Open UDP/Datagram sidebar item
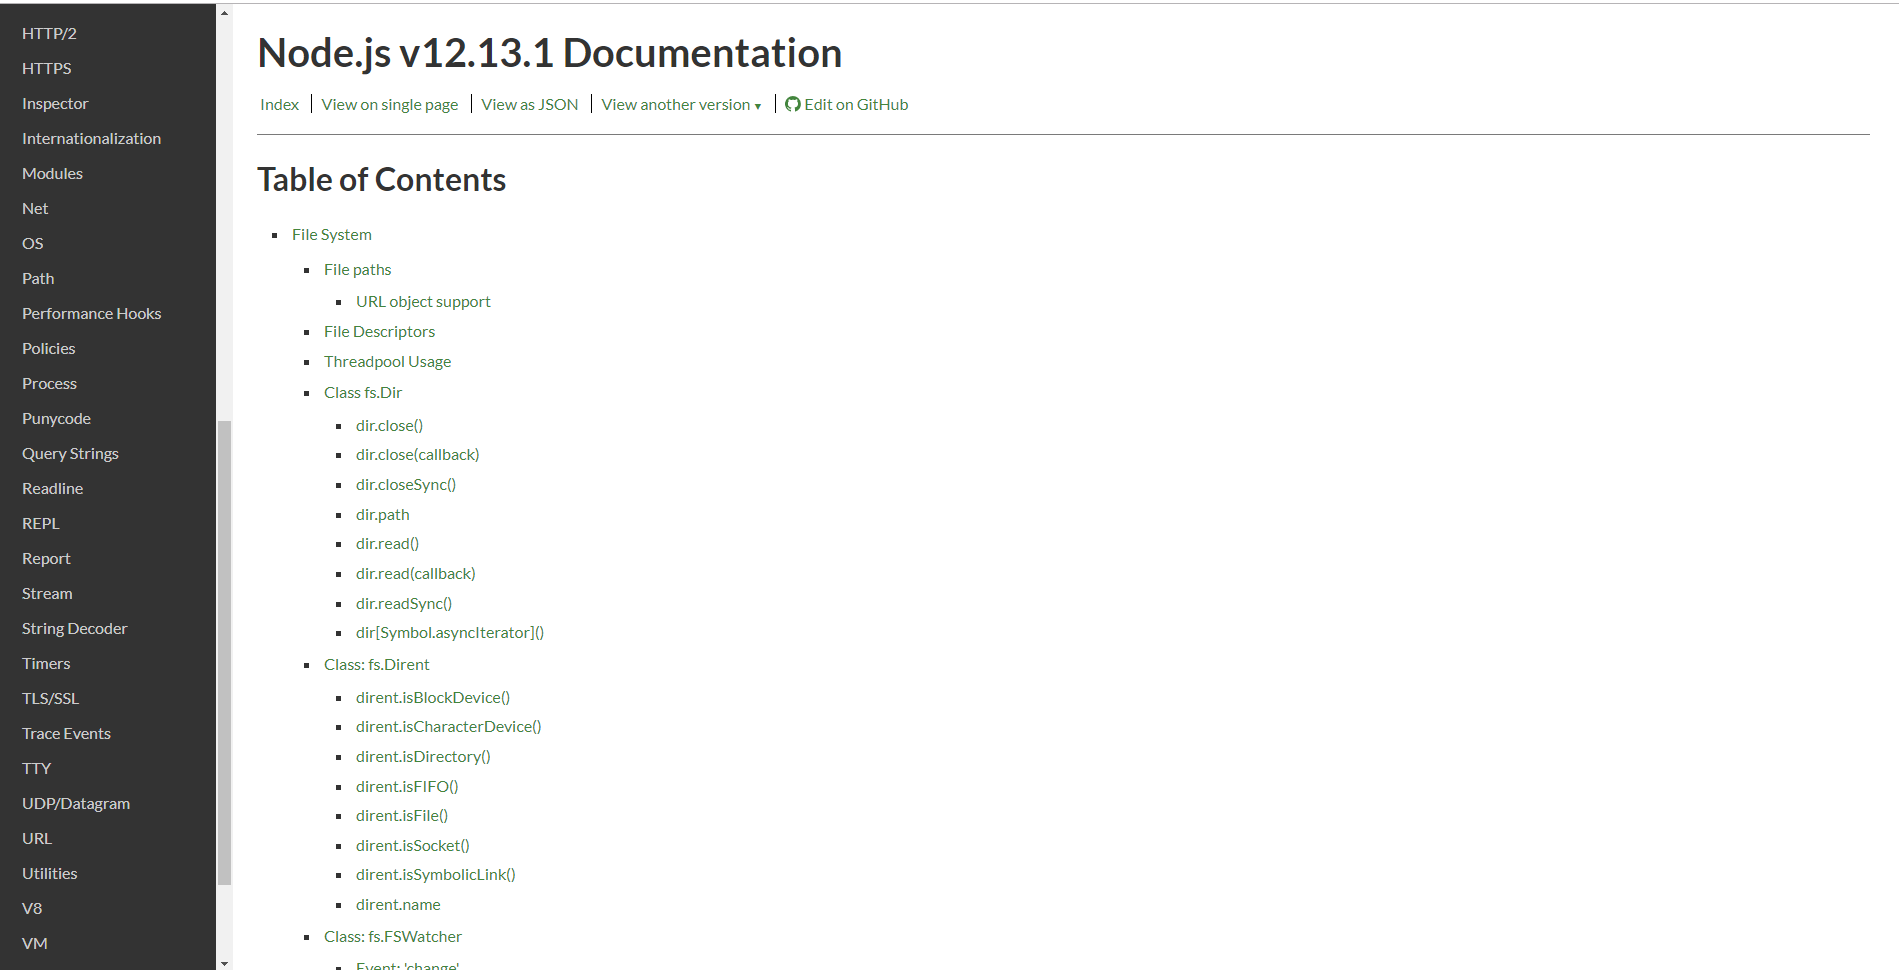The width and height of the screenshot is (1899, 970). [76, 804]
